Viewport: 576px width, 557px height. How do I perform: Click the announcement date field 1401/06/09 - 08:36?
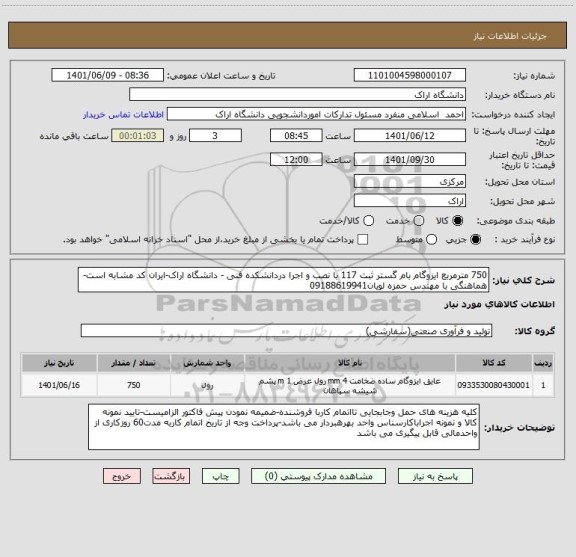[108, 75]
